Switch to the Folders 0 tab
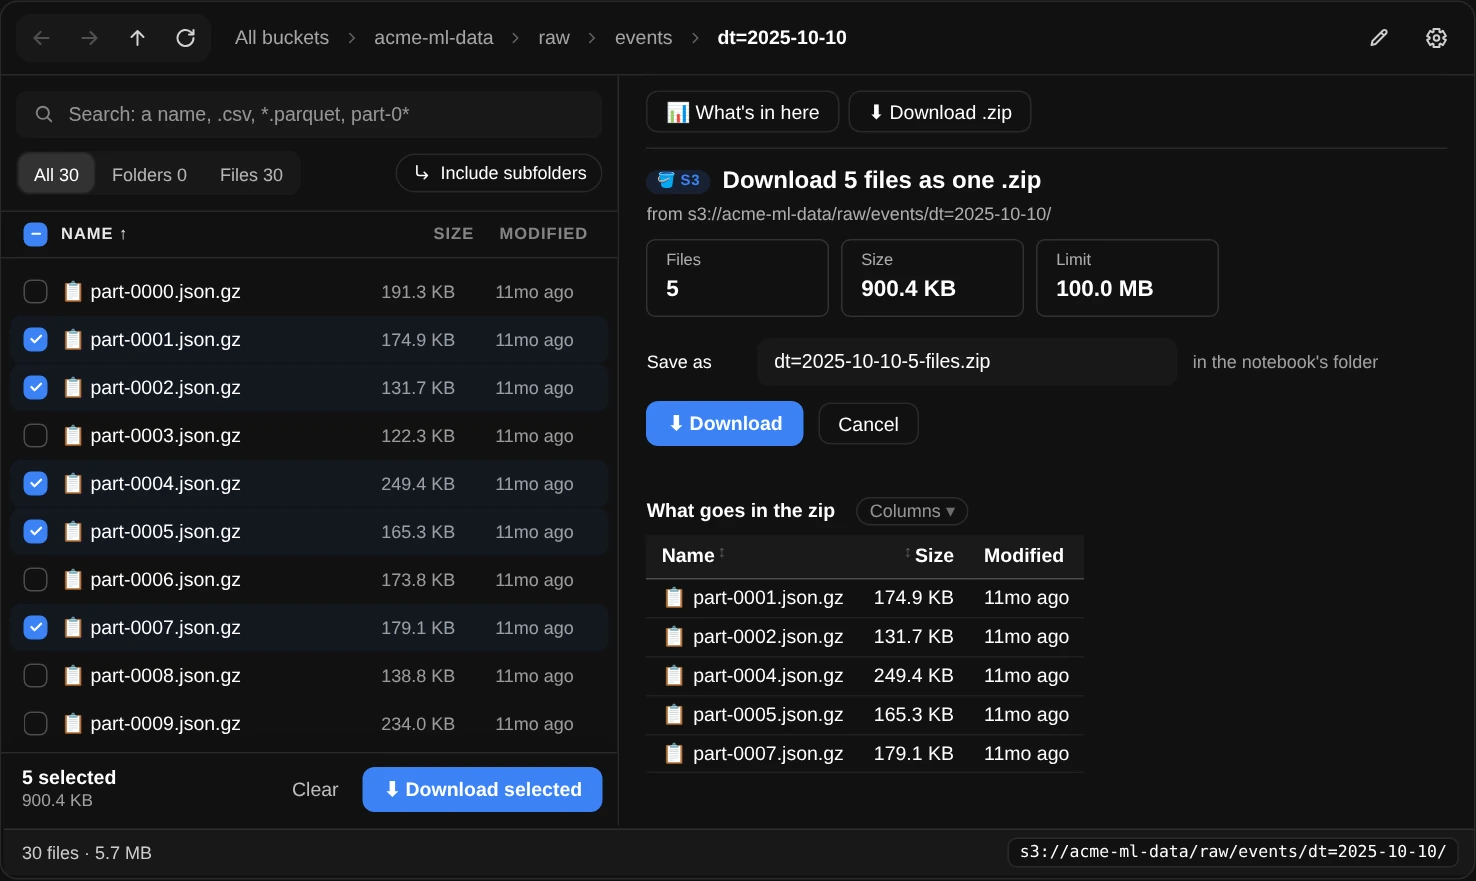Viewport: 1476px width, 881px height. pos(149,175)
